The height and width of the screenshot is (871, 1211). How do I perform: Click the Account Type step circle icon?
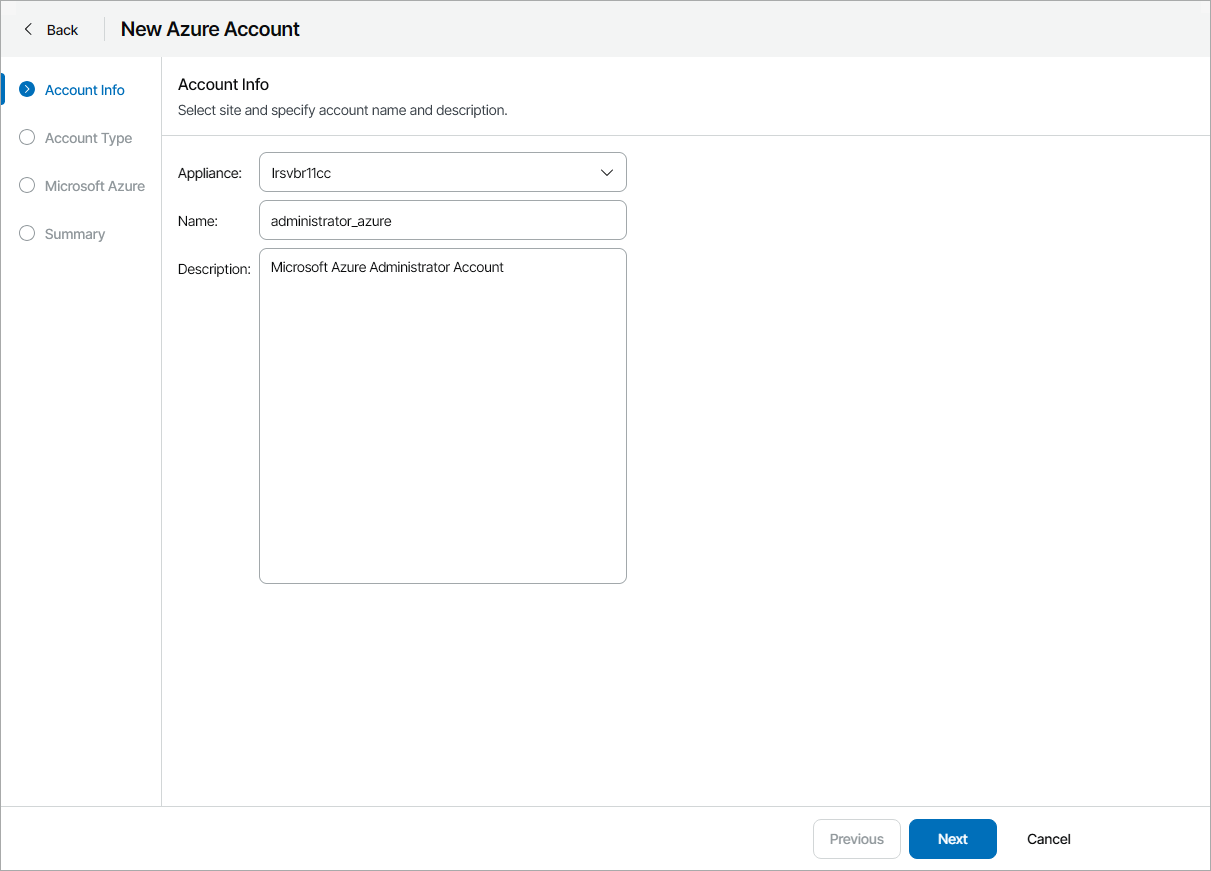pos(27,137)
